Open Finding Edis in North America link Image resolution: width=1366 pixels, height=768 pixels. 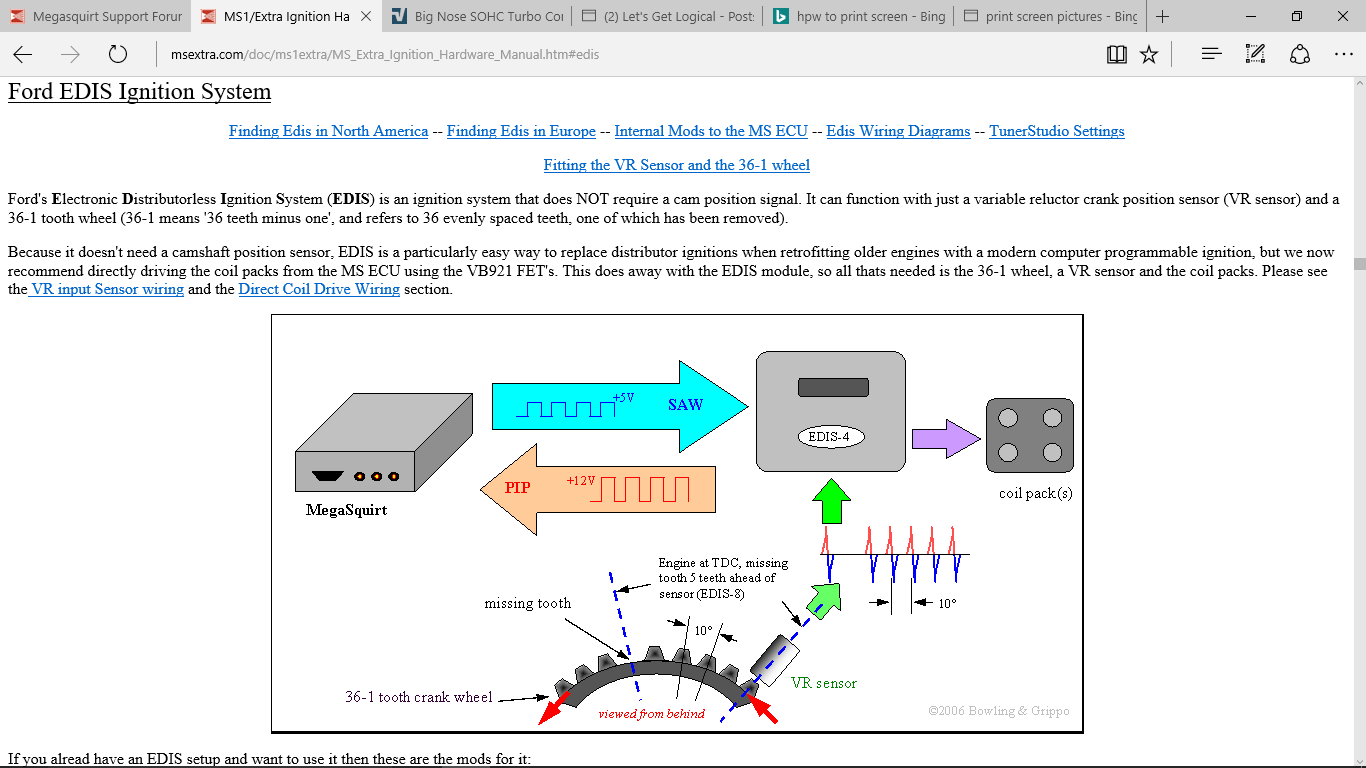tap(328, 131)
